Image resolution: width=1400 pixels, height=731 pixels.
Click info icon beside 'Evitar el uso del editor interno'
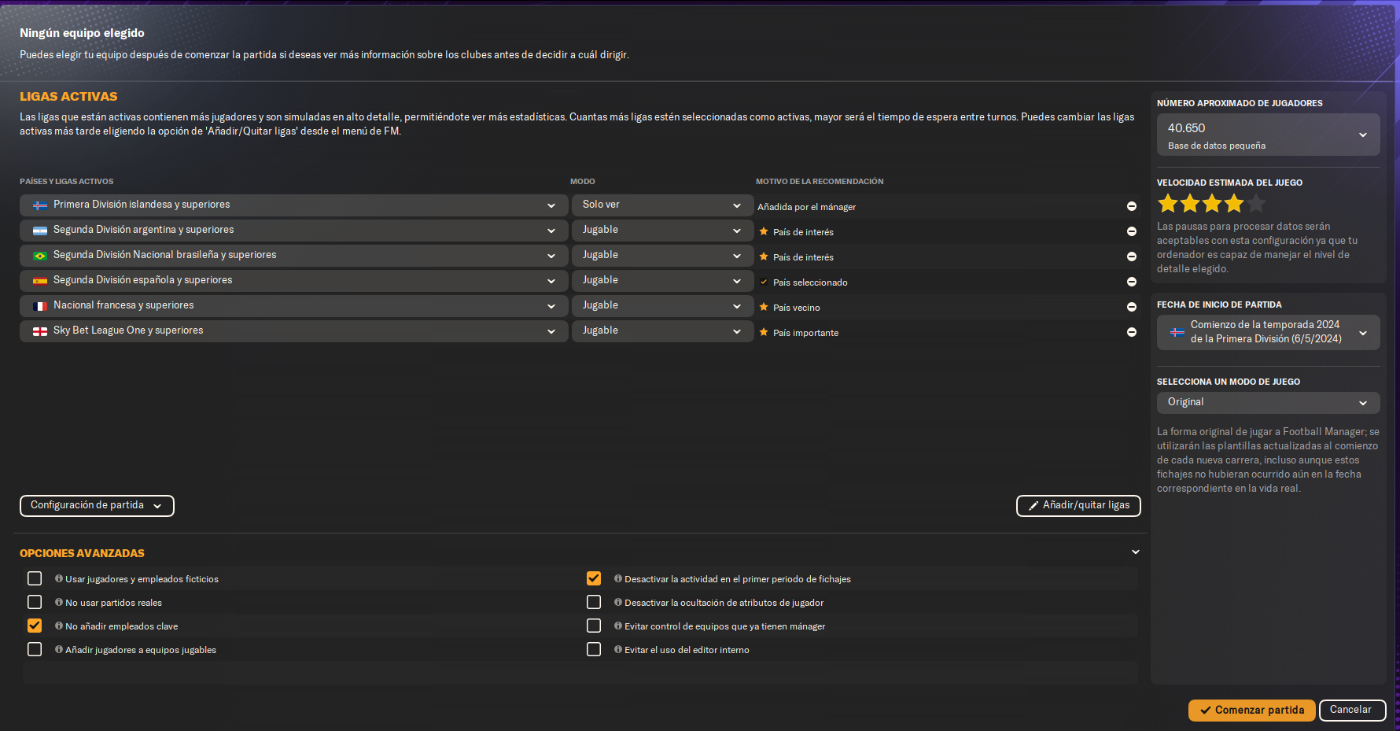tap(618, 650)
